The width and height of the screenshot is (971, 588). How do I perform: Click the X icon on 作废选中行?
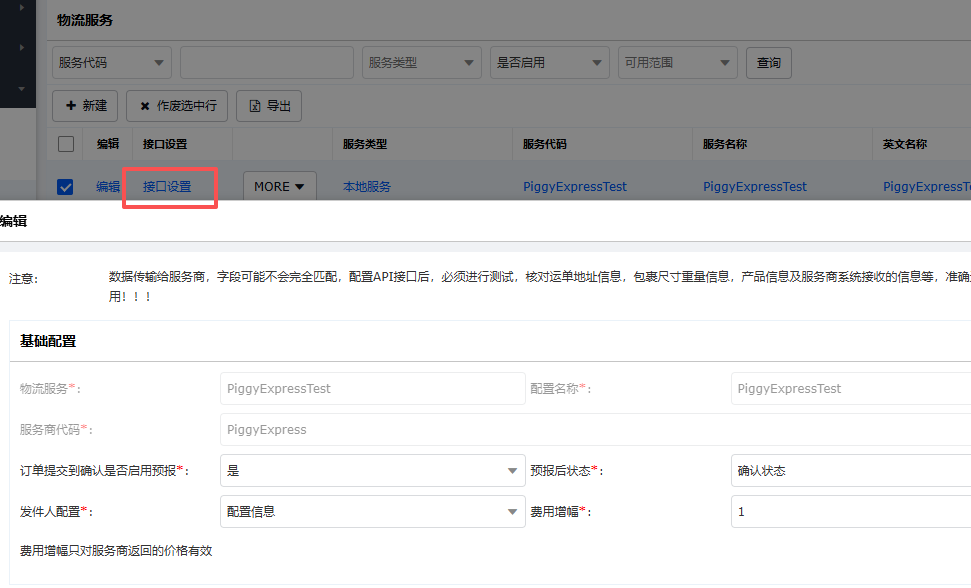pos(145,106)
